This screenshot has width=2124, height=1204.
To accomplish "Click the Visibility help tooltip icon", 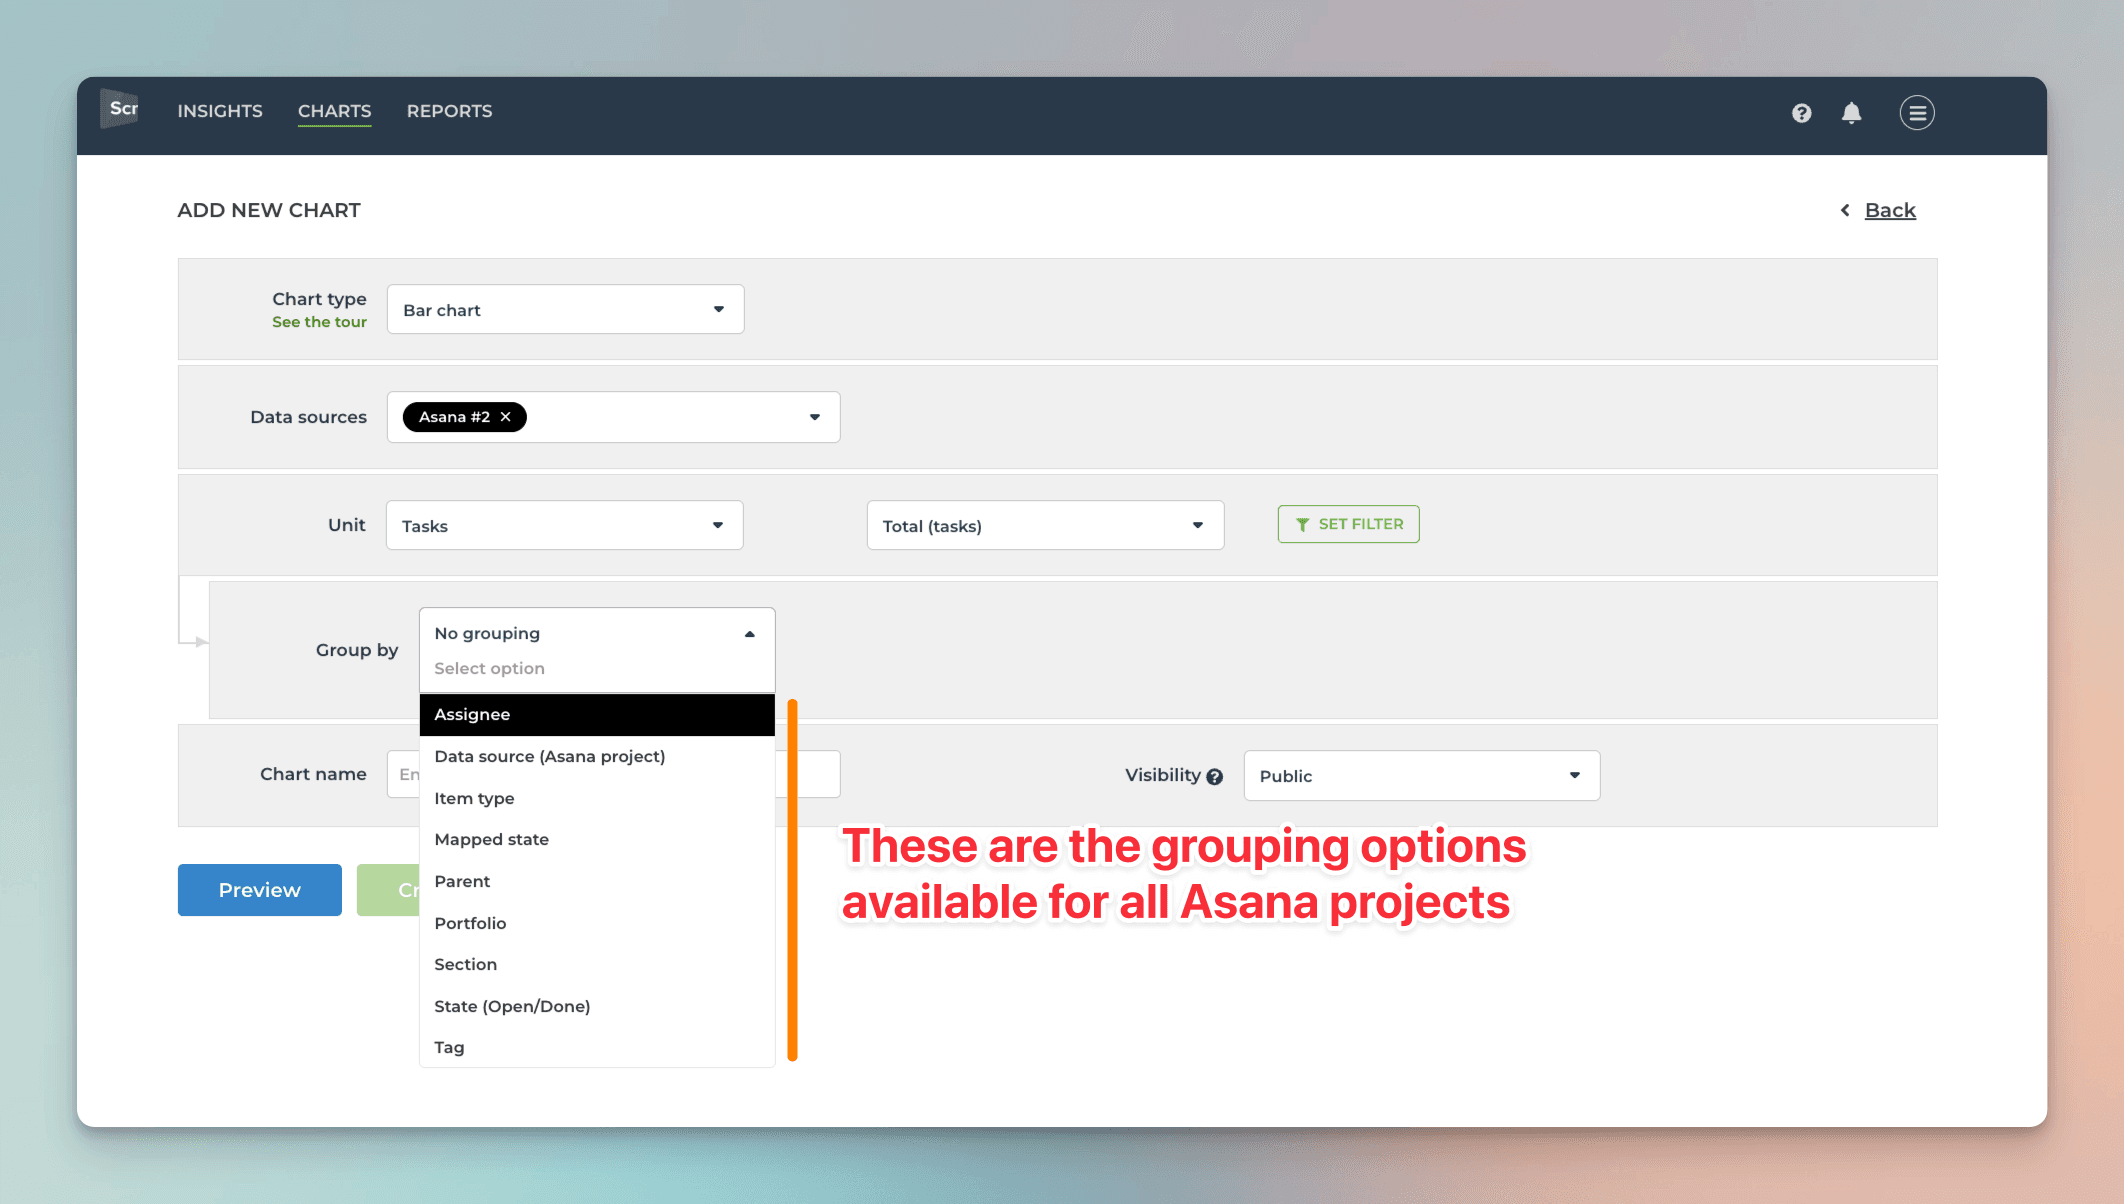I will pyautogui.click(x=1214, y=777).
